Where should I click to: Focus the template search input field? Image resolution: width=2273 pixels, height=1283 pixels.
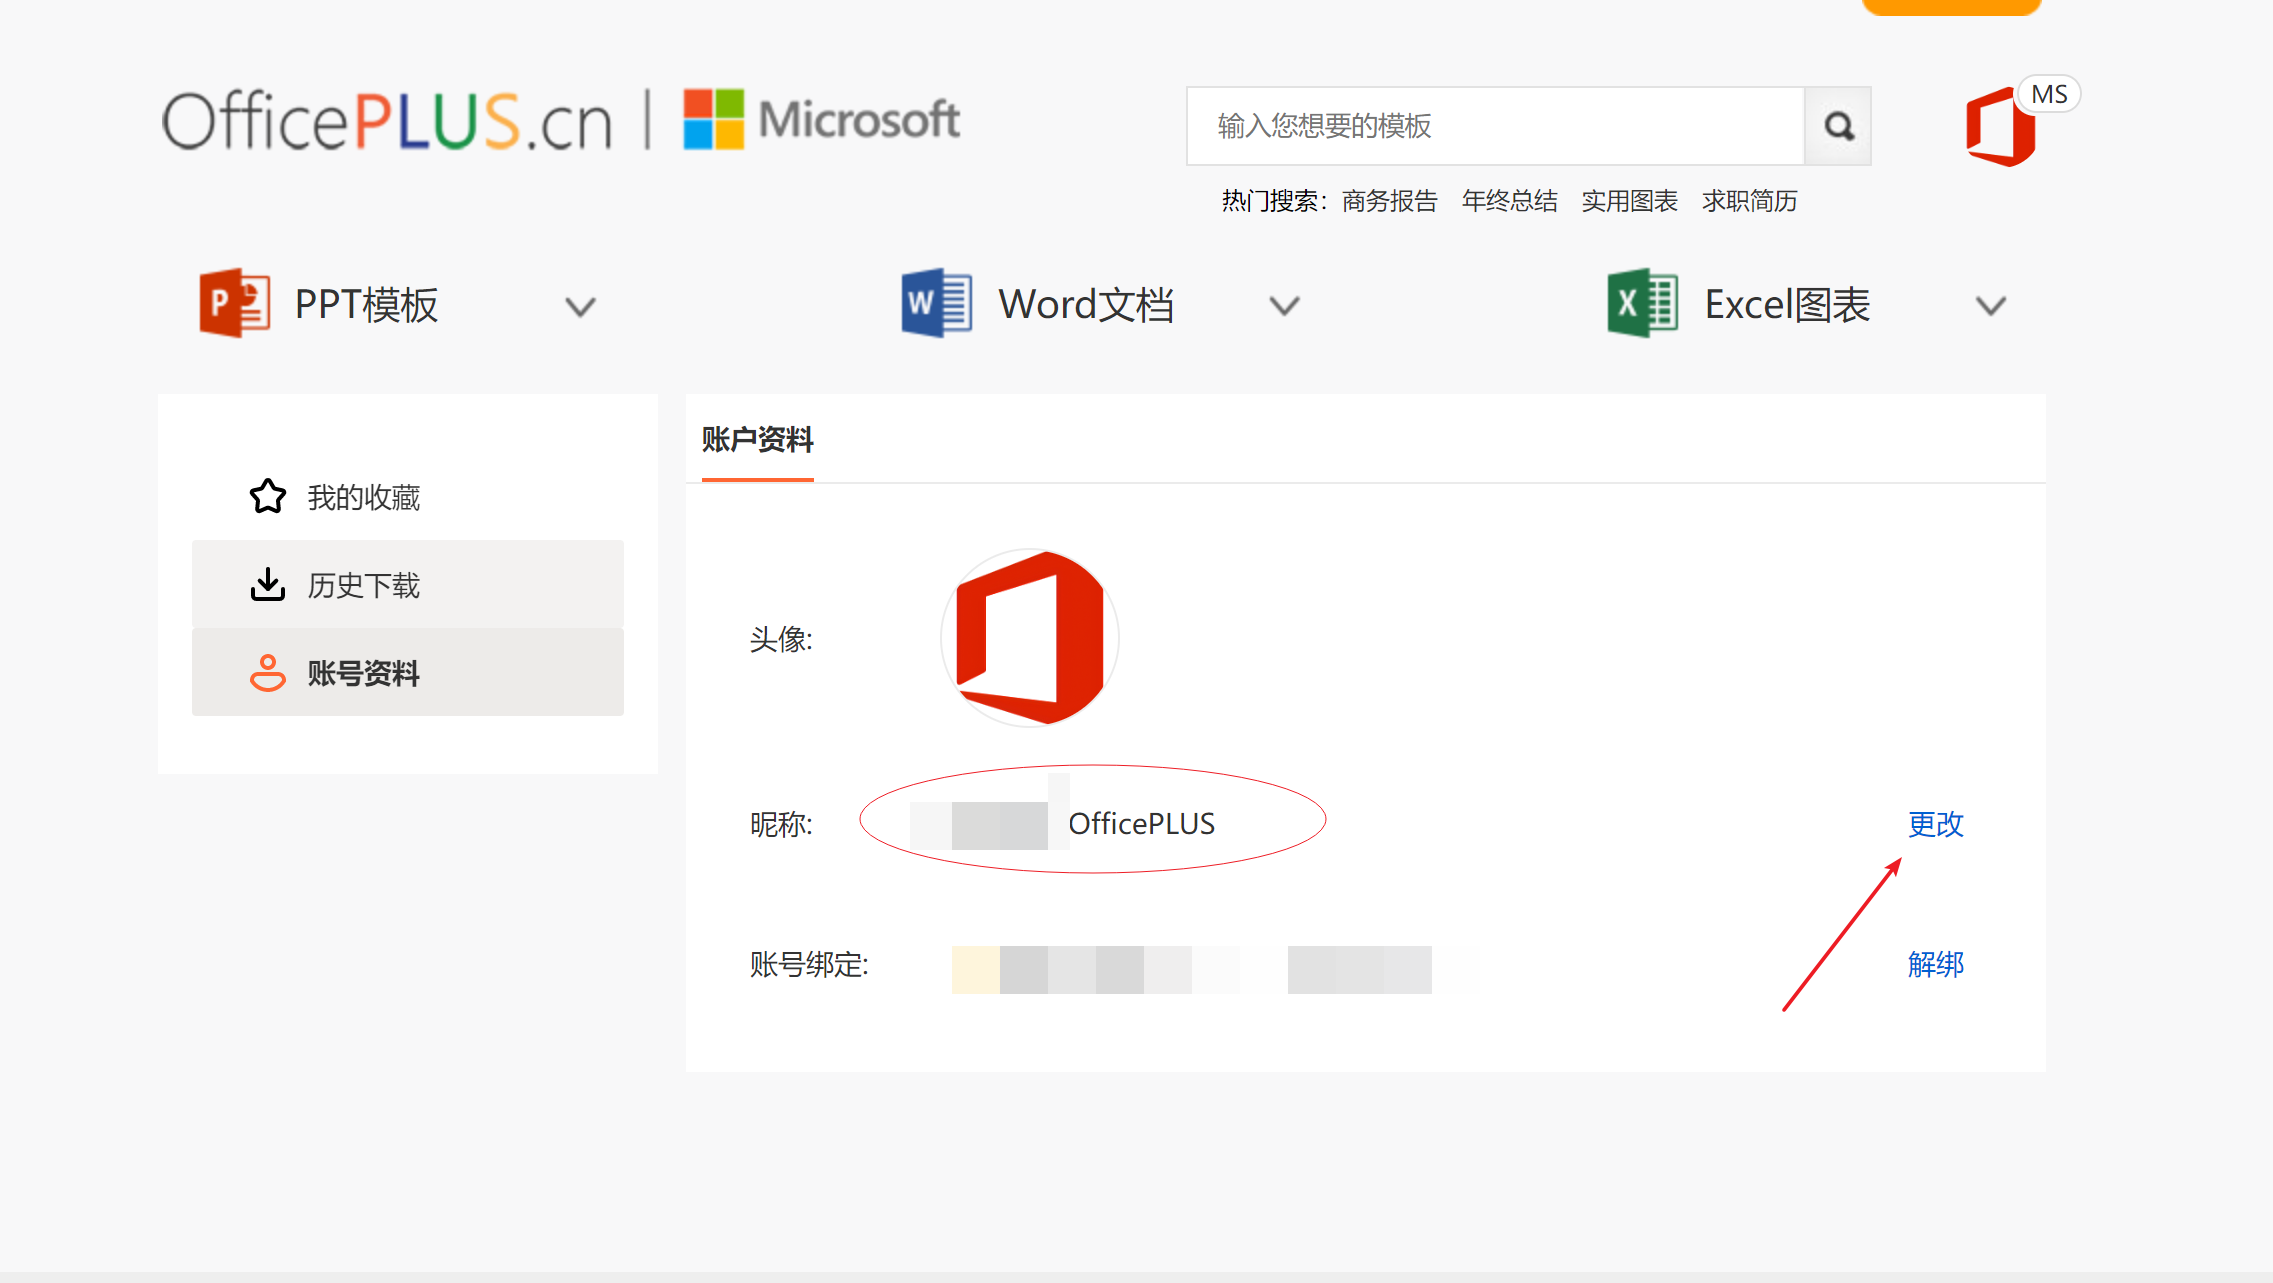pyautogui.click(x=1496, y=126)
